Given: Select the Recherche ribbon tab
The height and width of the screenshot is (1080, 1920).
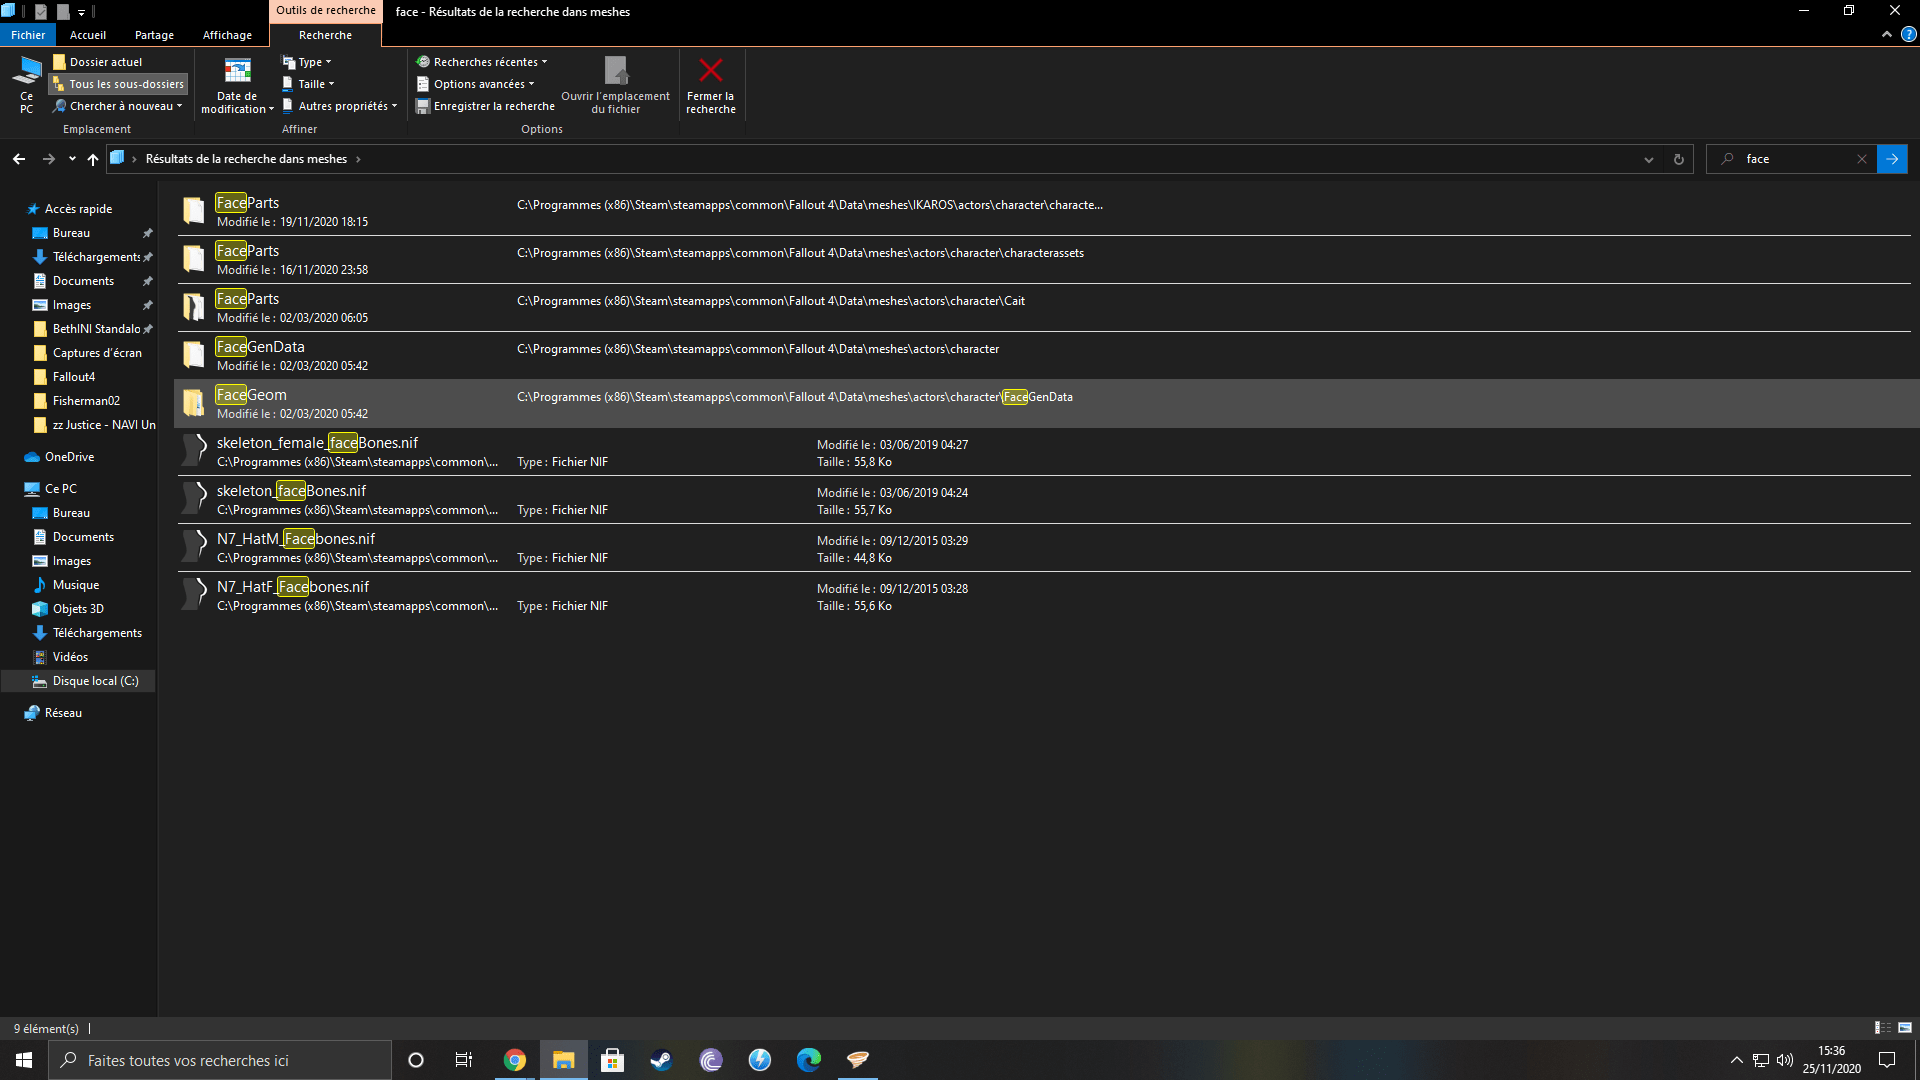Looking at the screenshot, I should (325, 35).
